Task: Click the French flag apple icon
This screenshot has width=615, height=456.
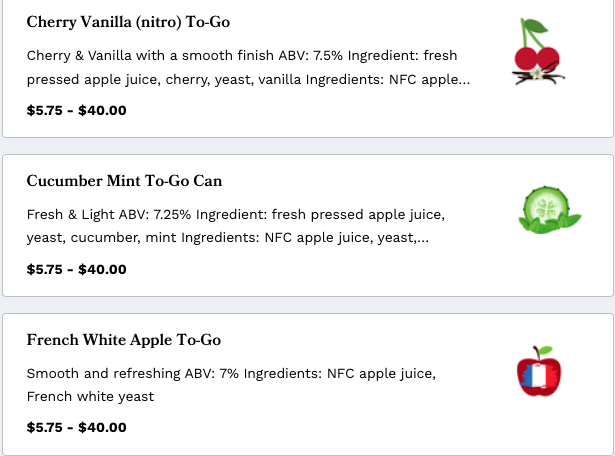Action: [539, 371]
